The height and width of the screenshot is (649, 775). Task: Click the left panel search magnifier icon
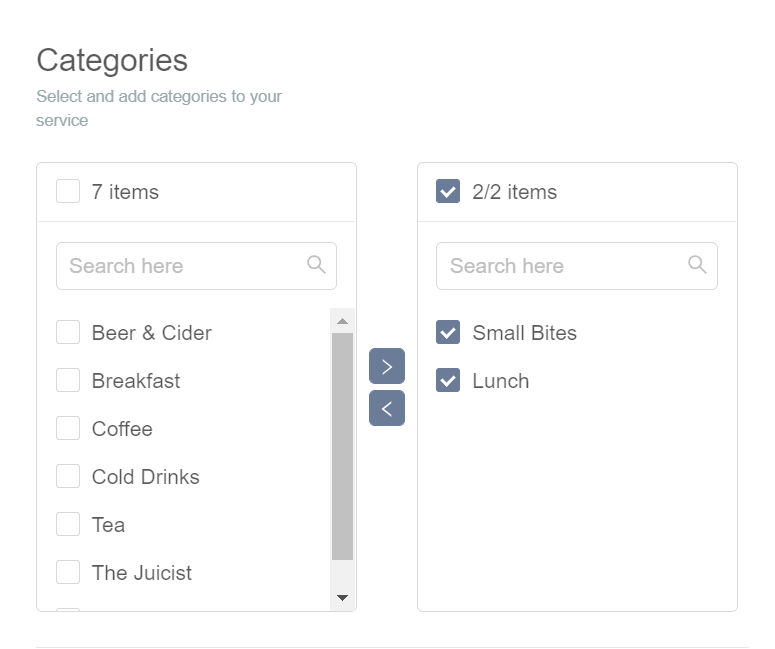pos(316,264)
